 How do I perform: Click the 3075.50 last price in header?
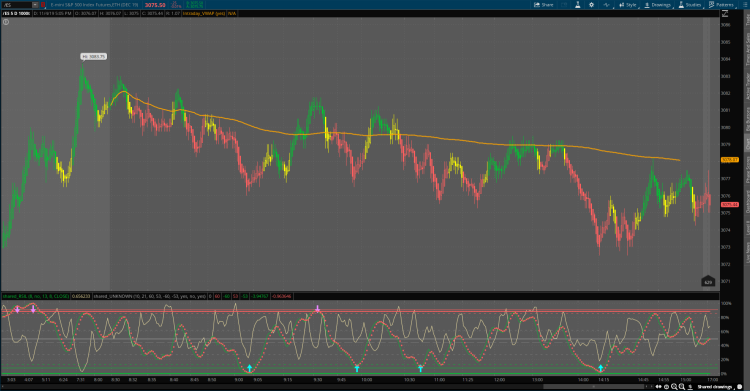click(x=155, y=5)
